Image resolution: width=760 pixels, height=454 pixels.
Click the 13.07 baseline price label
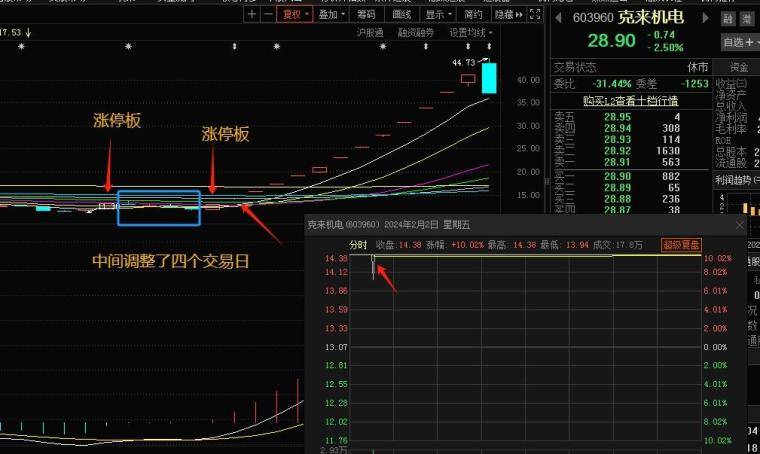tap(336, 347)
